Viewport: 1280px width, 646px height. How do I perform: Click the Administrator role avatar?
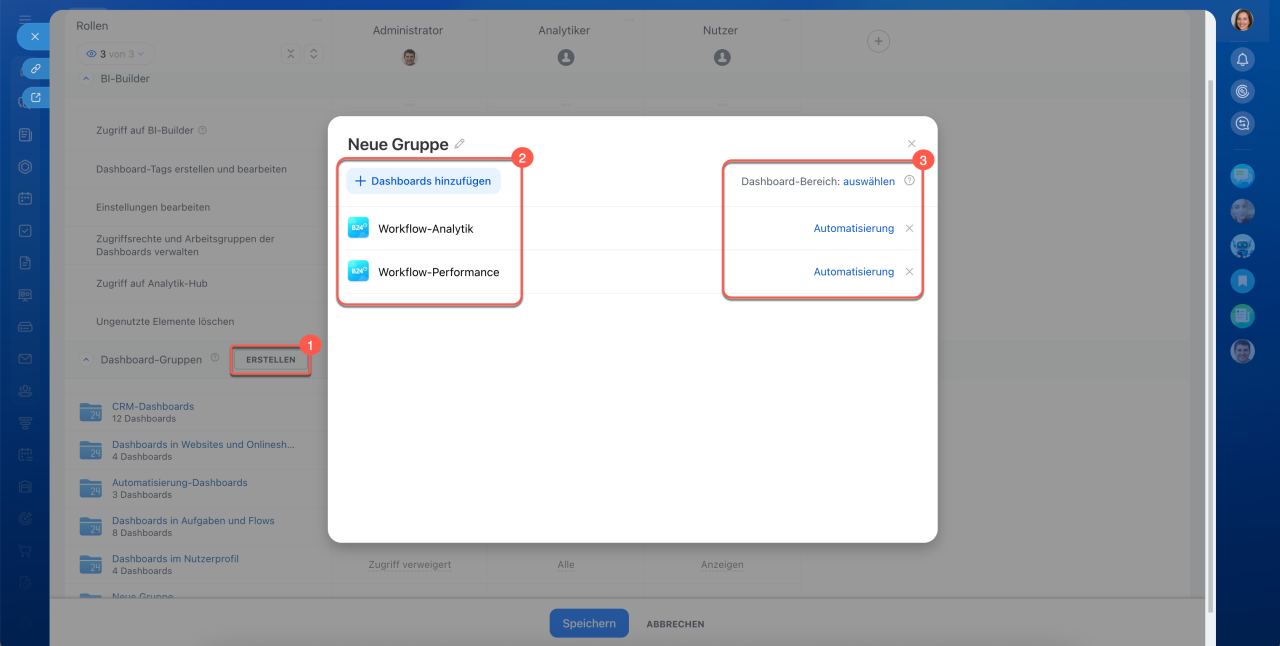click(409, 58)
